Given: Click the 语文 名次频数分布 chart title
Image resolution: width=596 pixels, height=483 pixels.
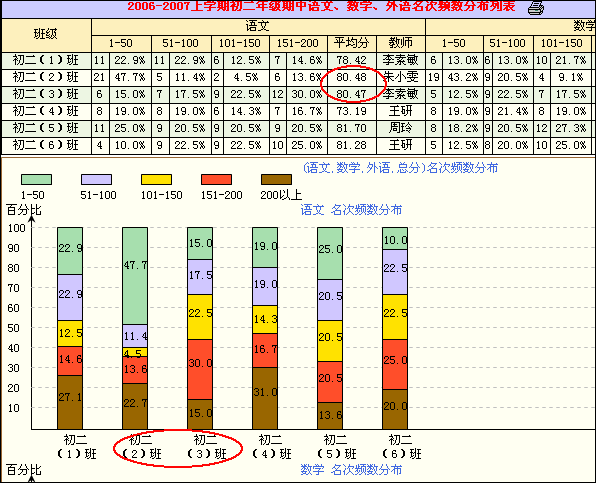Looking at the screenshot, I should pos(352,209).
